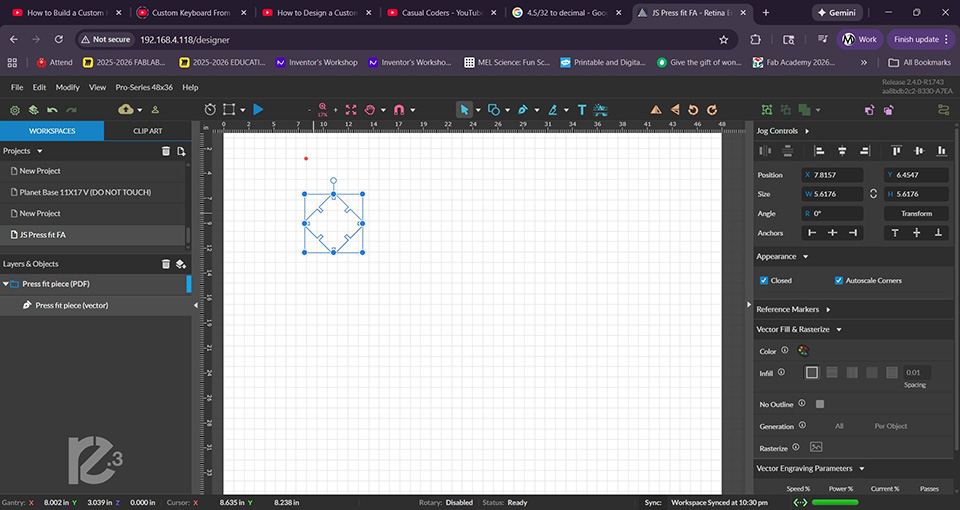Switch to the WORKSPACES tab
This screenshot has height=510, width=960.
point(52,131)
